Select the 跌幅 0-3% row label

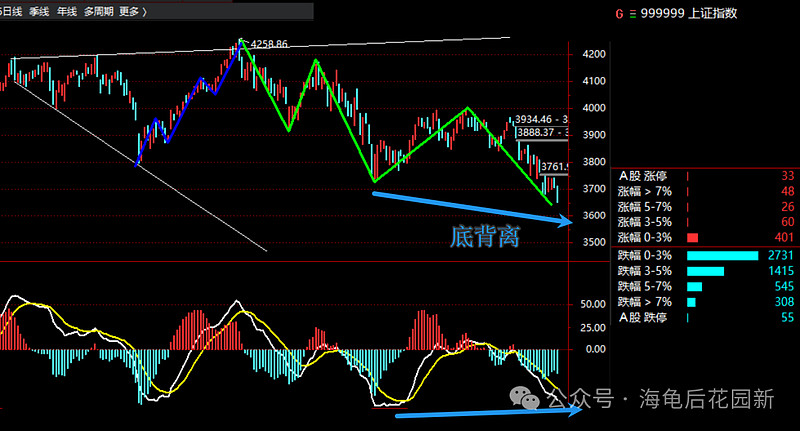click(x=644, y=256)
